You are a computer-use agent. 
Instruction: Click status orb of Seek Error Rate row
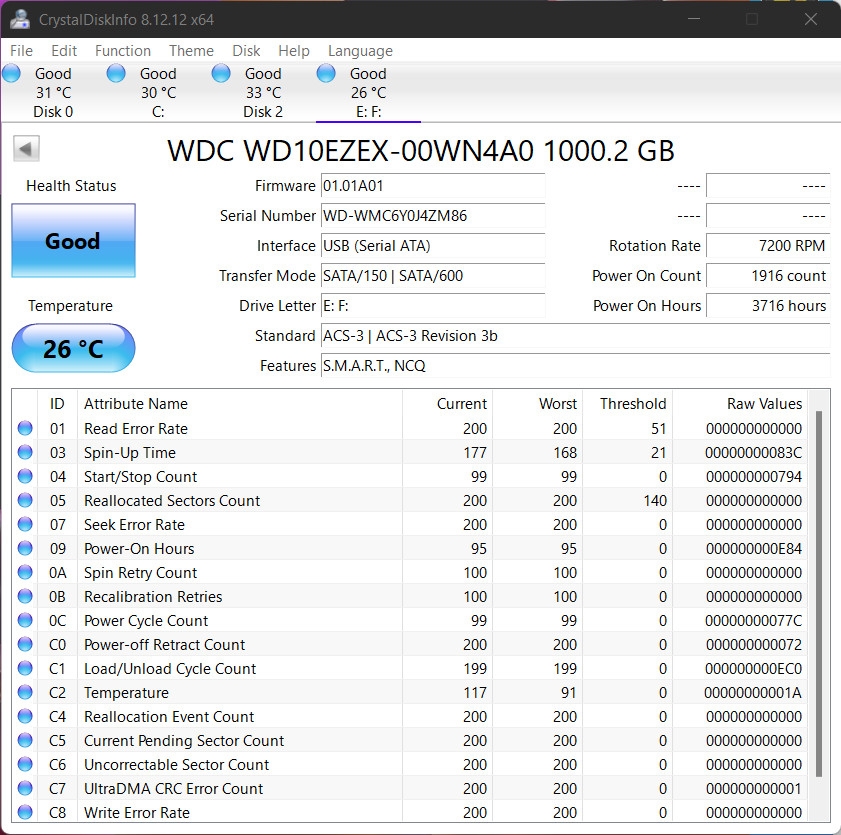click(x=25, y=524)
